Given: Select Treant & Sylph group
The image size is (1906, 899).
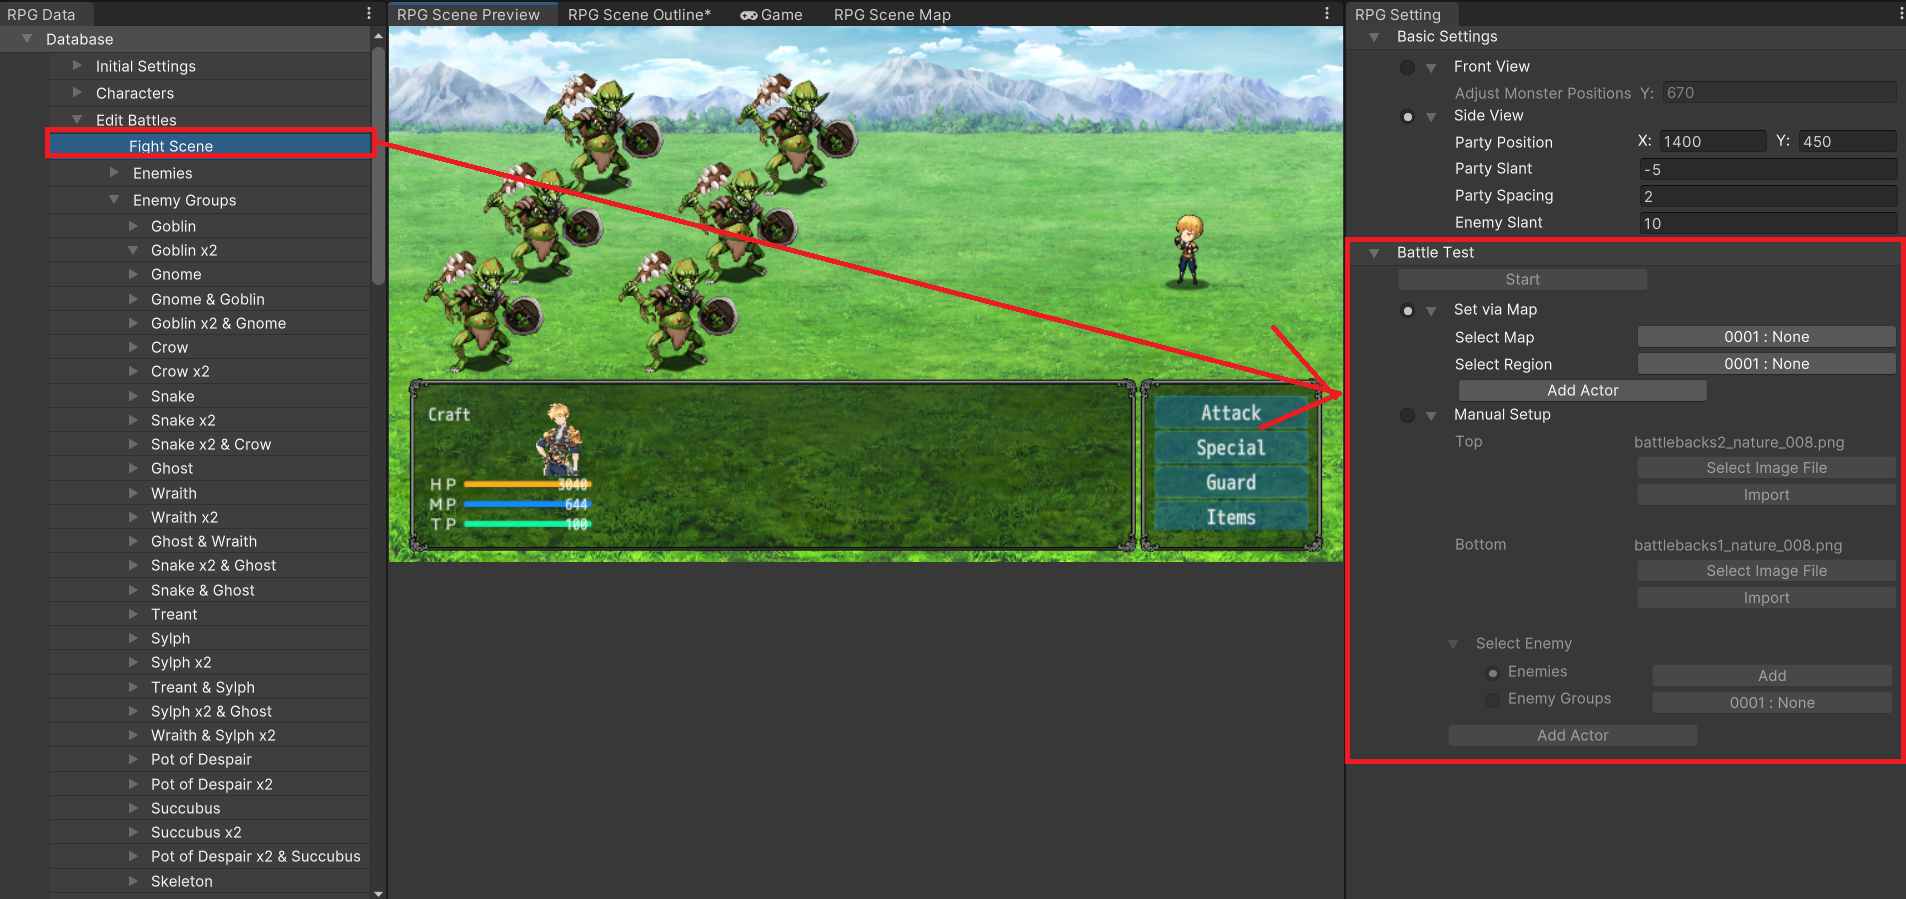Looking at the screenshot, I should [203, 687].
